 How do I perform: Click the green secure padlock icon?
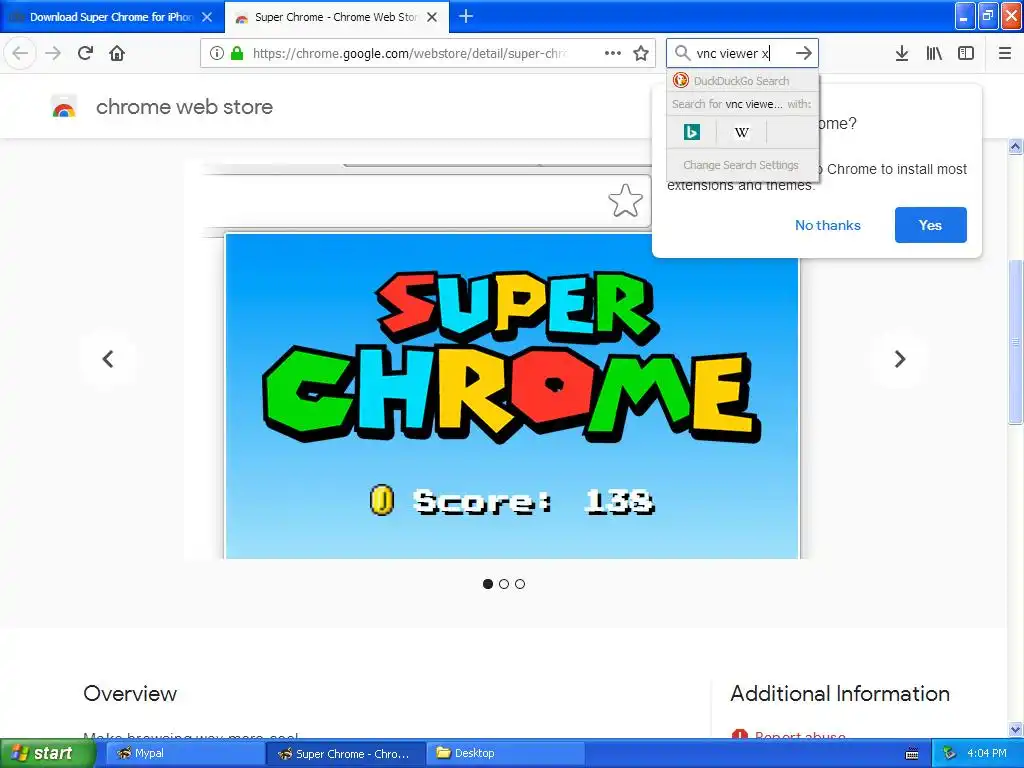pos(237,53)
